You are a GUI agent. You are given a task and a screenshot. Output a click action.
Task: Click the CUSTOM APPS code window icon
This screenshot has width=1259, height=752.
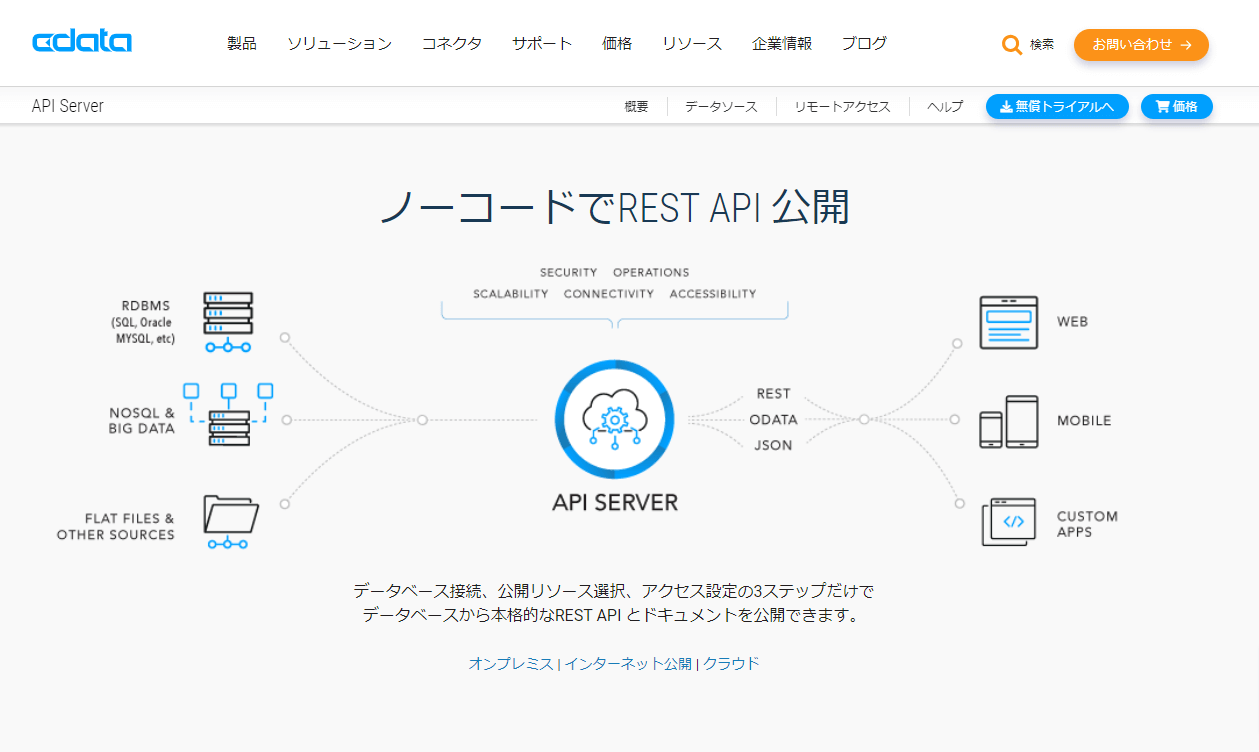(1009, 521)
